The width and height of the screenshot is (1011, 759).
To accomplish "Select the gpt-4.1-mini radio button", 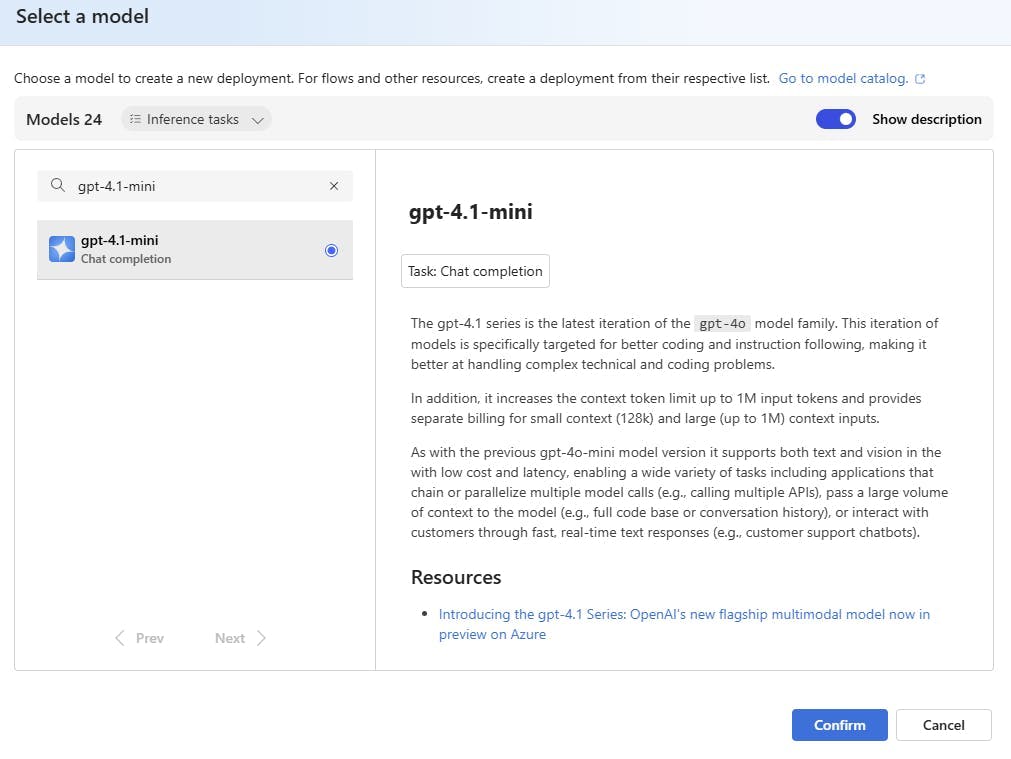I will pos(331,250).
